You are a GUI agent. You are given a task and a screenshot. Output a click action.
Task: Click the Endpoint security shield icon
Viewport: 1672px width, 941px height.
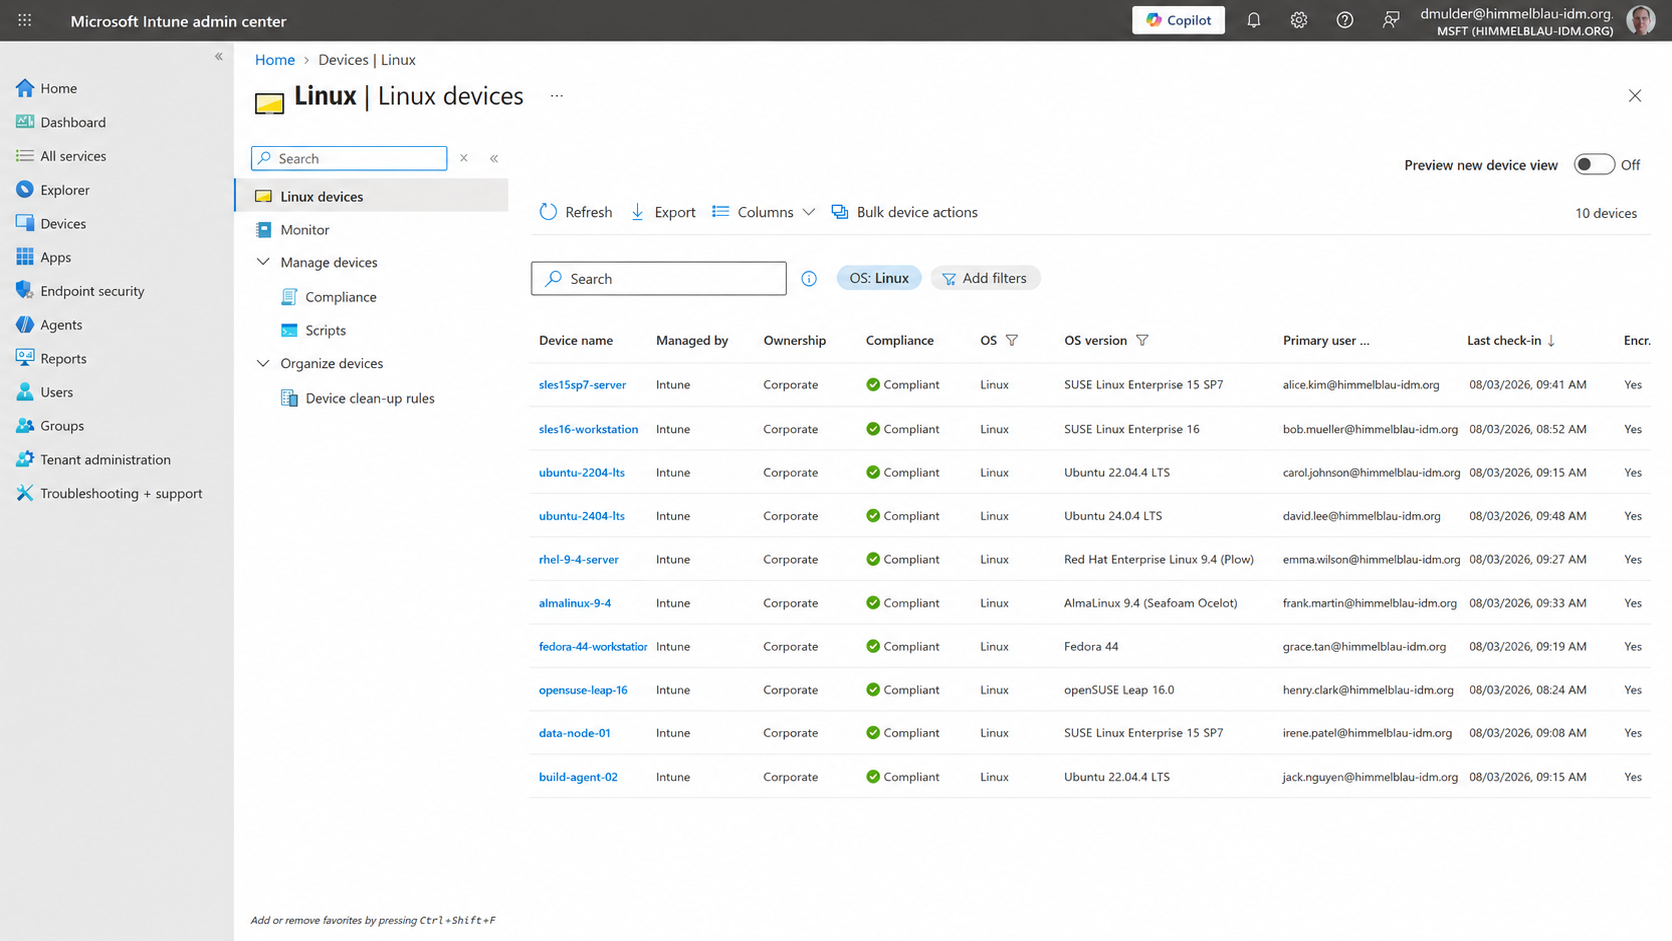25,291
